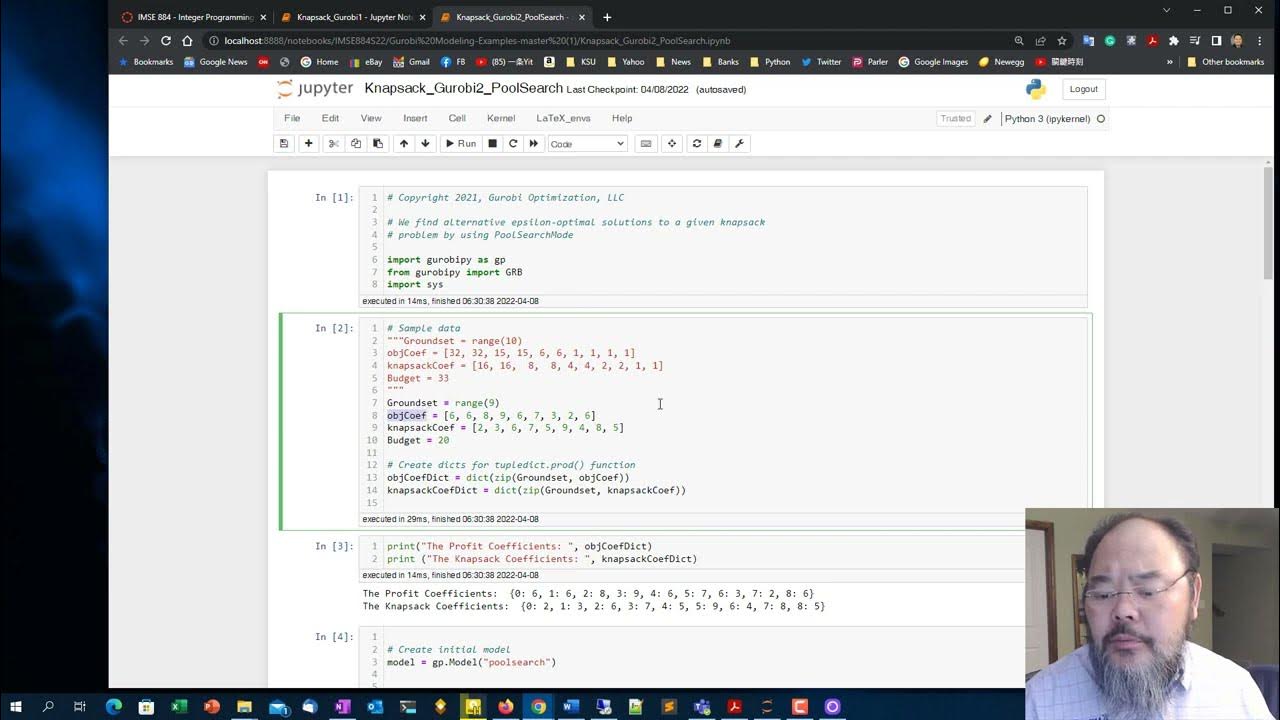The width and height of the screenshot is (1280, 720).
Task: Interrupt the kernel with stop square icon
Action: [492, 144]
